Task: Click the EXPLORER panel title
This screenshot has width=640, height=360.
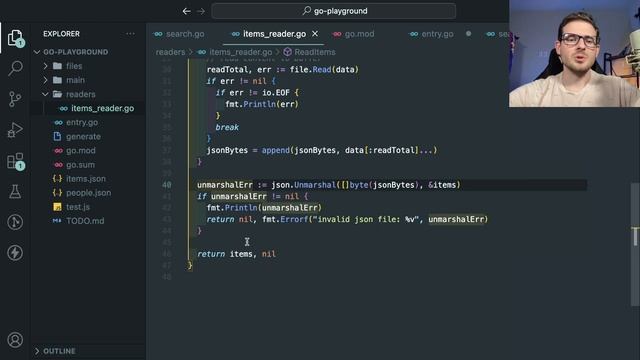Action: click(62, 34)
